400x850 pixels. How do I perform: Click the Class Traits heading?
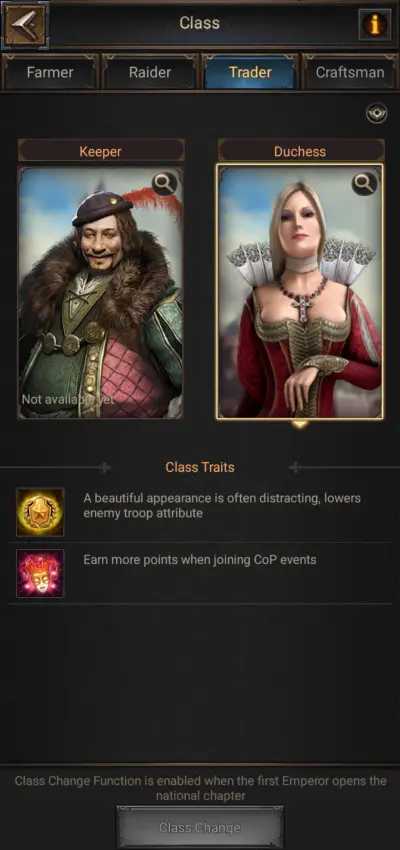[x=200, y=467]
